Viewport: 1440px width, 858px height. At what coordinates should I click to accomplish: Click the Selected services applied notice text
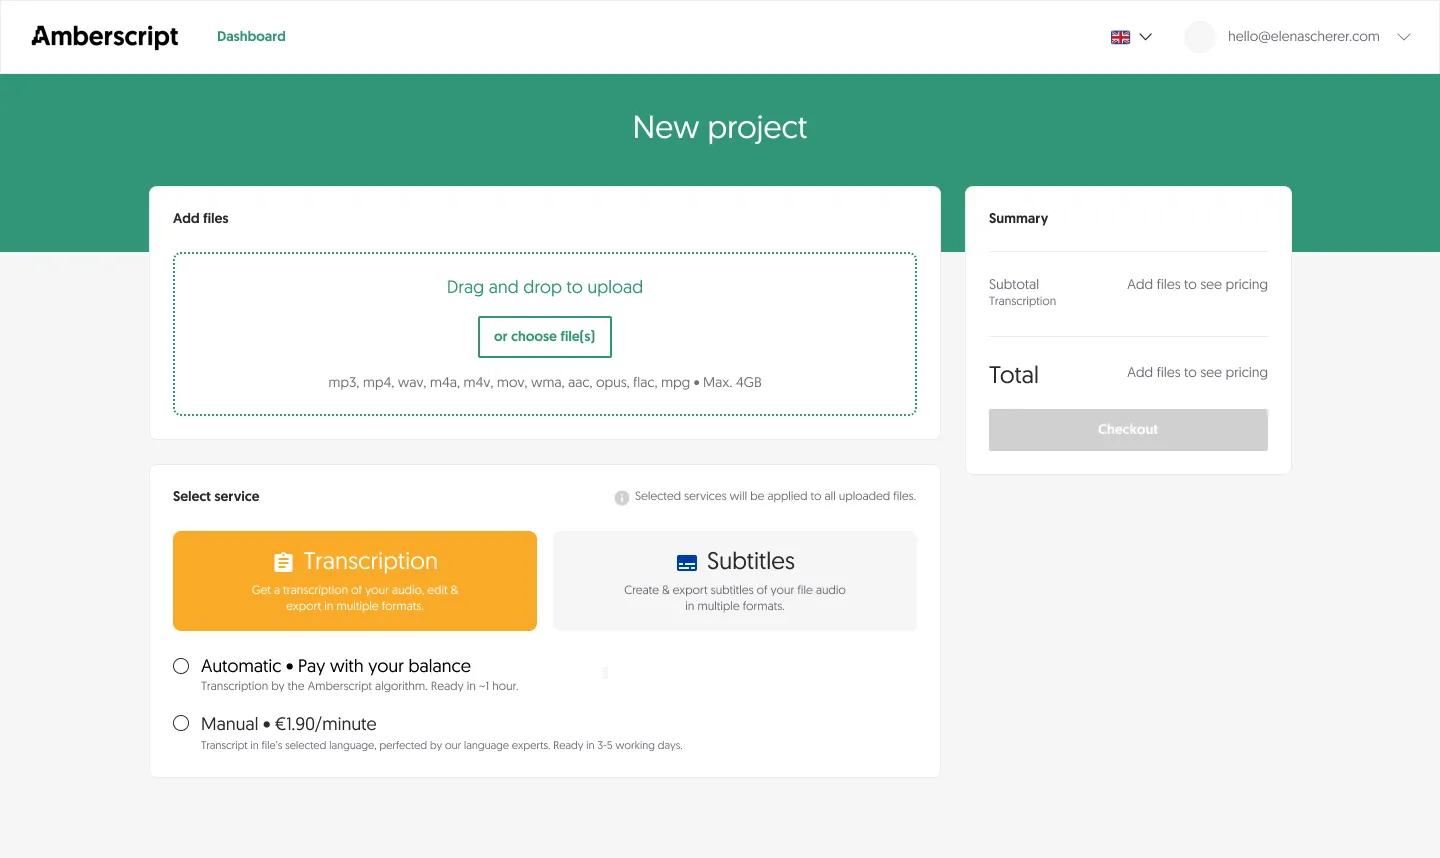[775, 496]
